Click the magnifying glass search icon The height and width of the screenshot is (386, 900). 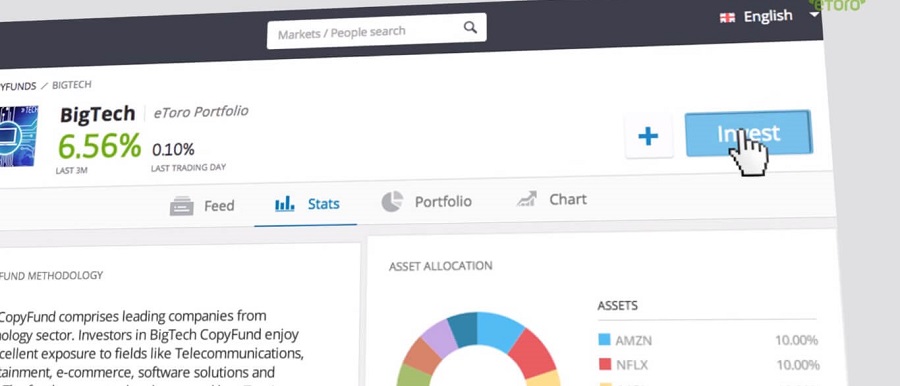pyautogui.click(x=470, y=27)
